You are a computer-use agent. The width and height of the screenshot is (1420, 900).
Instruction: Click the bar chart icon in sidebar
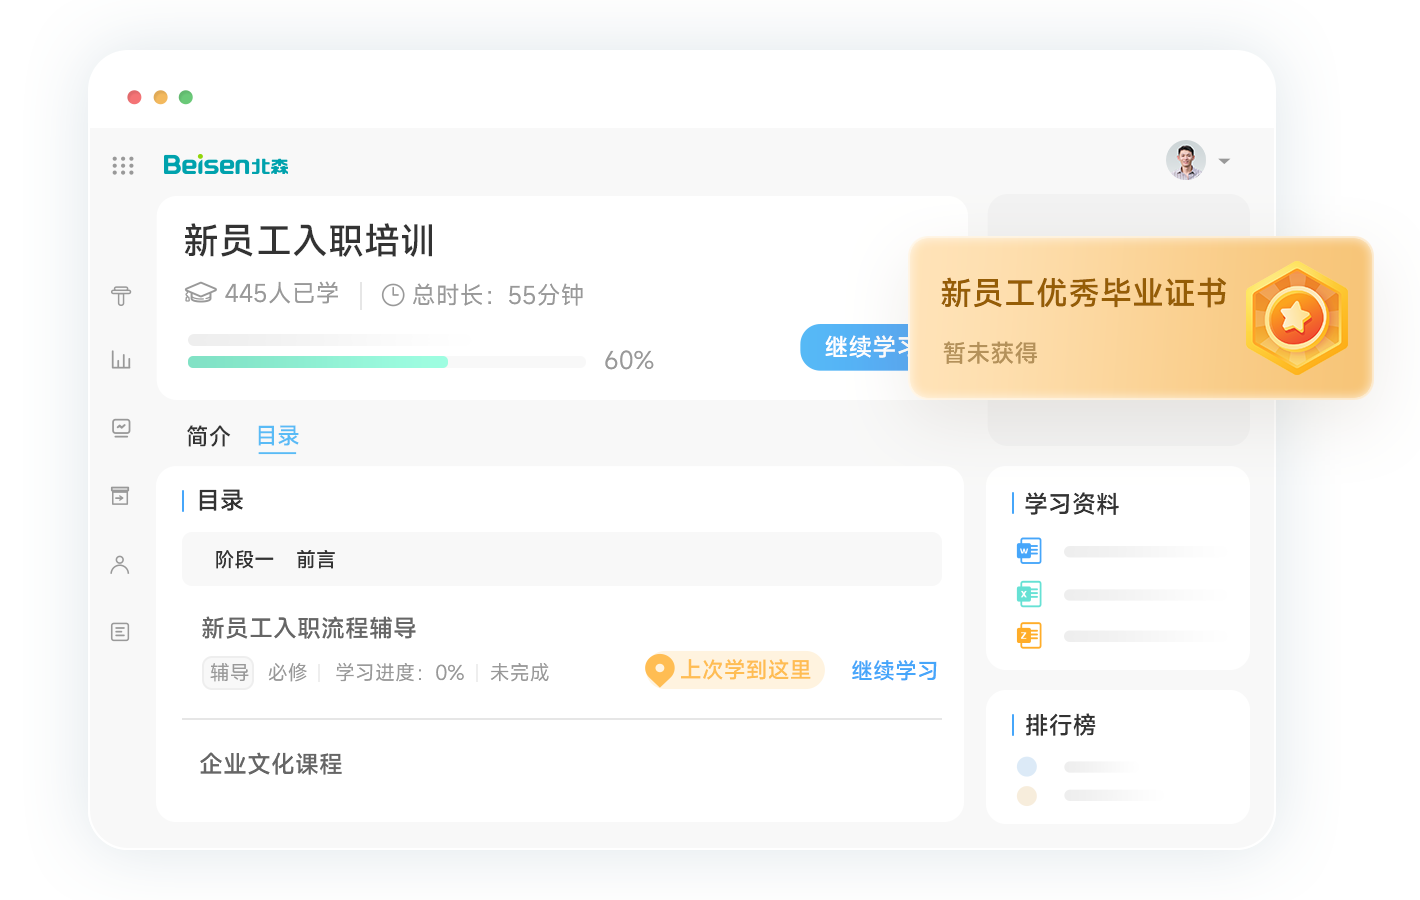coord(121,360)
